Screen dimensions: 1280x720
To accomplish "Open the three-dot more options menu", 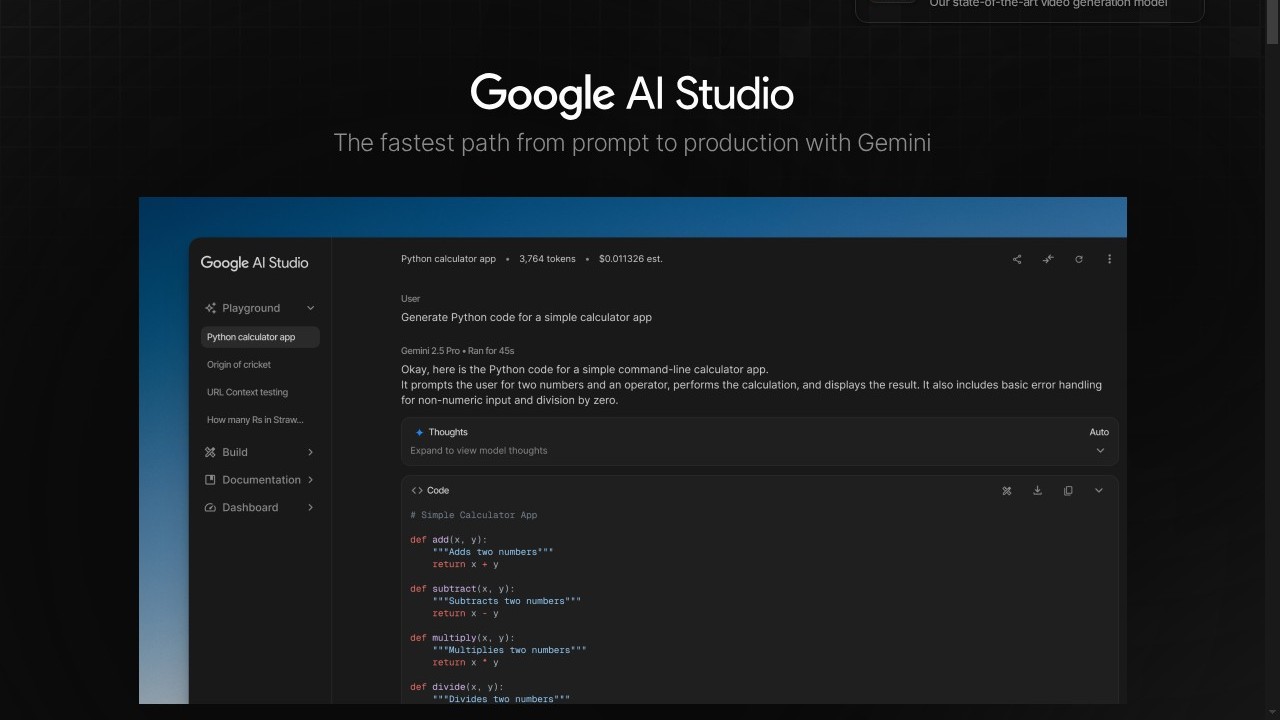I will coord(1109,259).
